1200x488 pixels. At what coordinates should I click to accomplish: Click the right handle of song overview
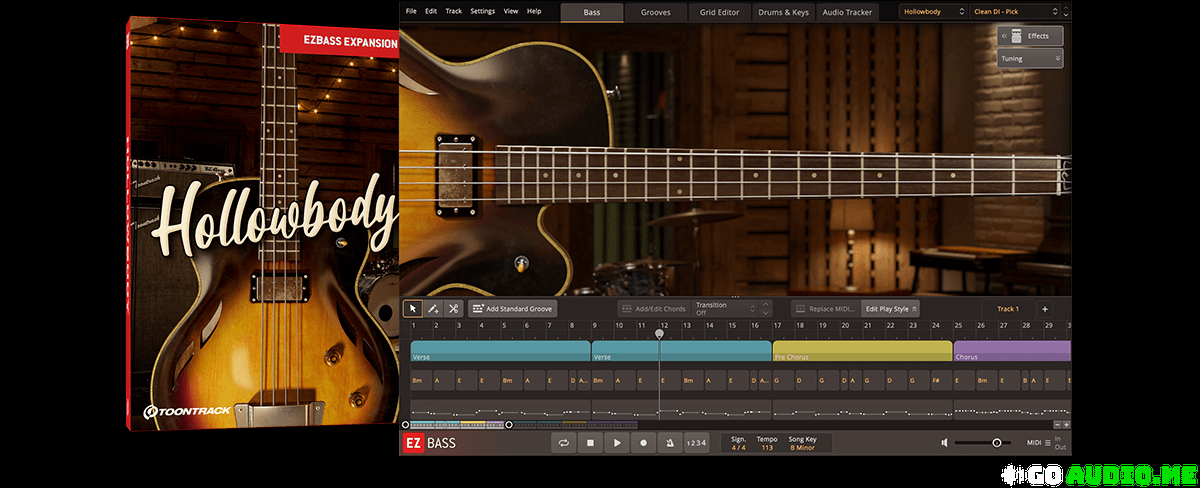coord(509,425)
